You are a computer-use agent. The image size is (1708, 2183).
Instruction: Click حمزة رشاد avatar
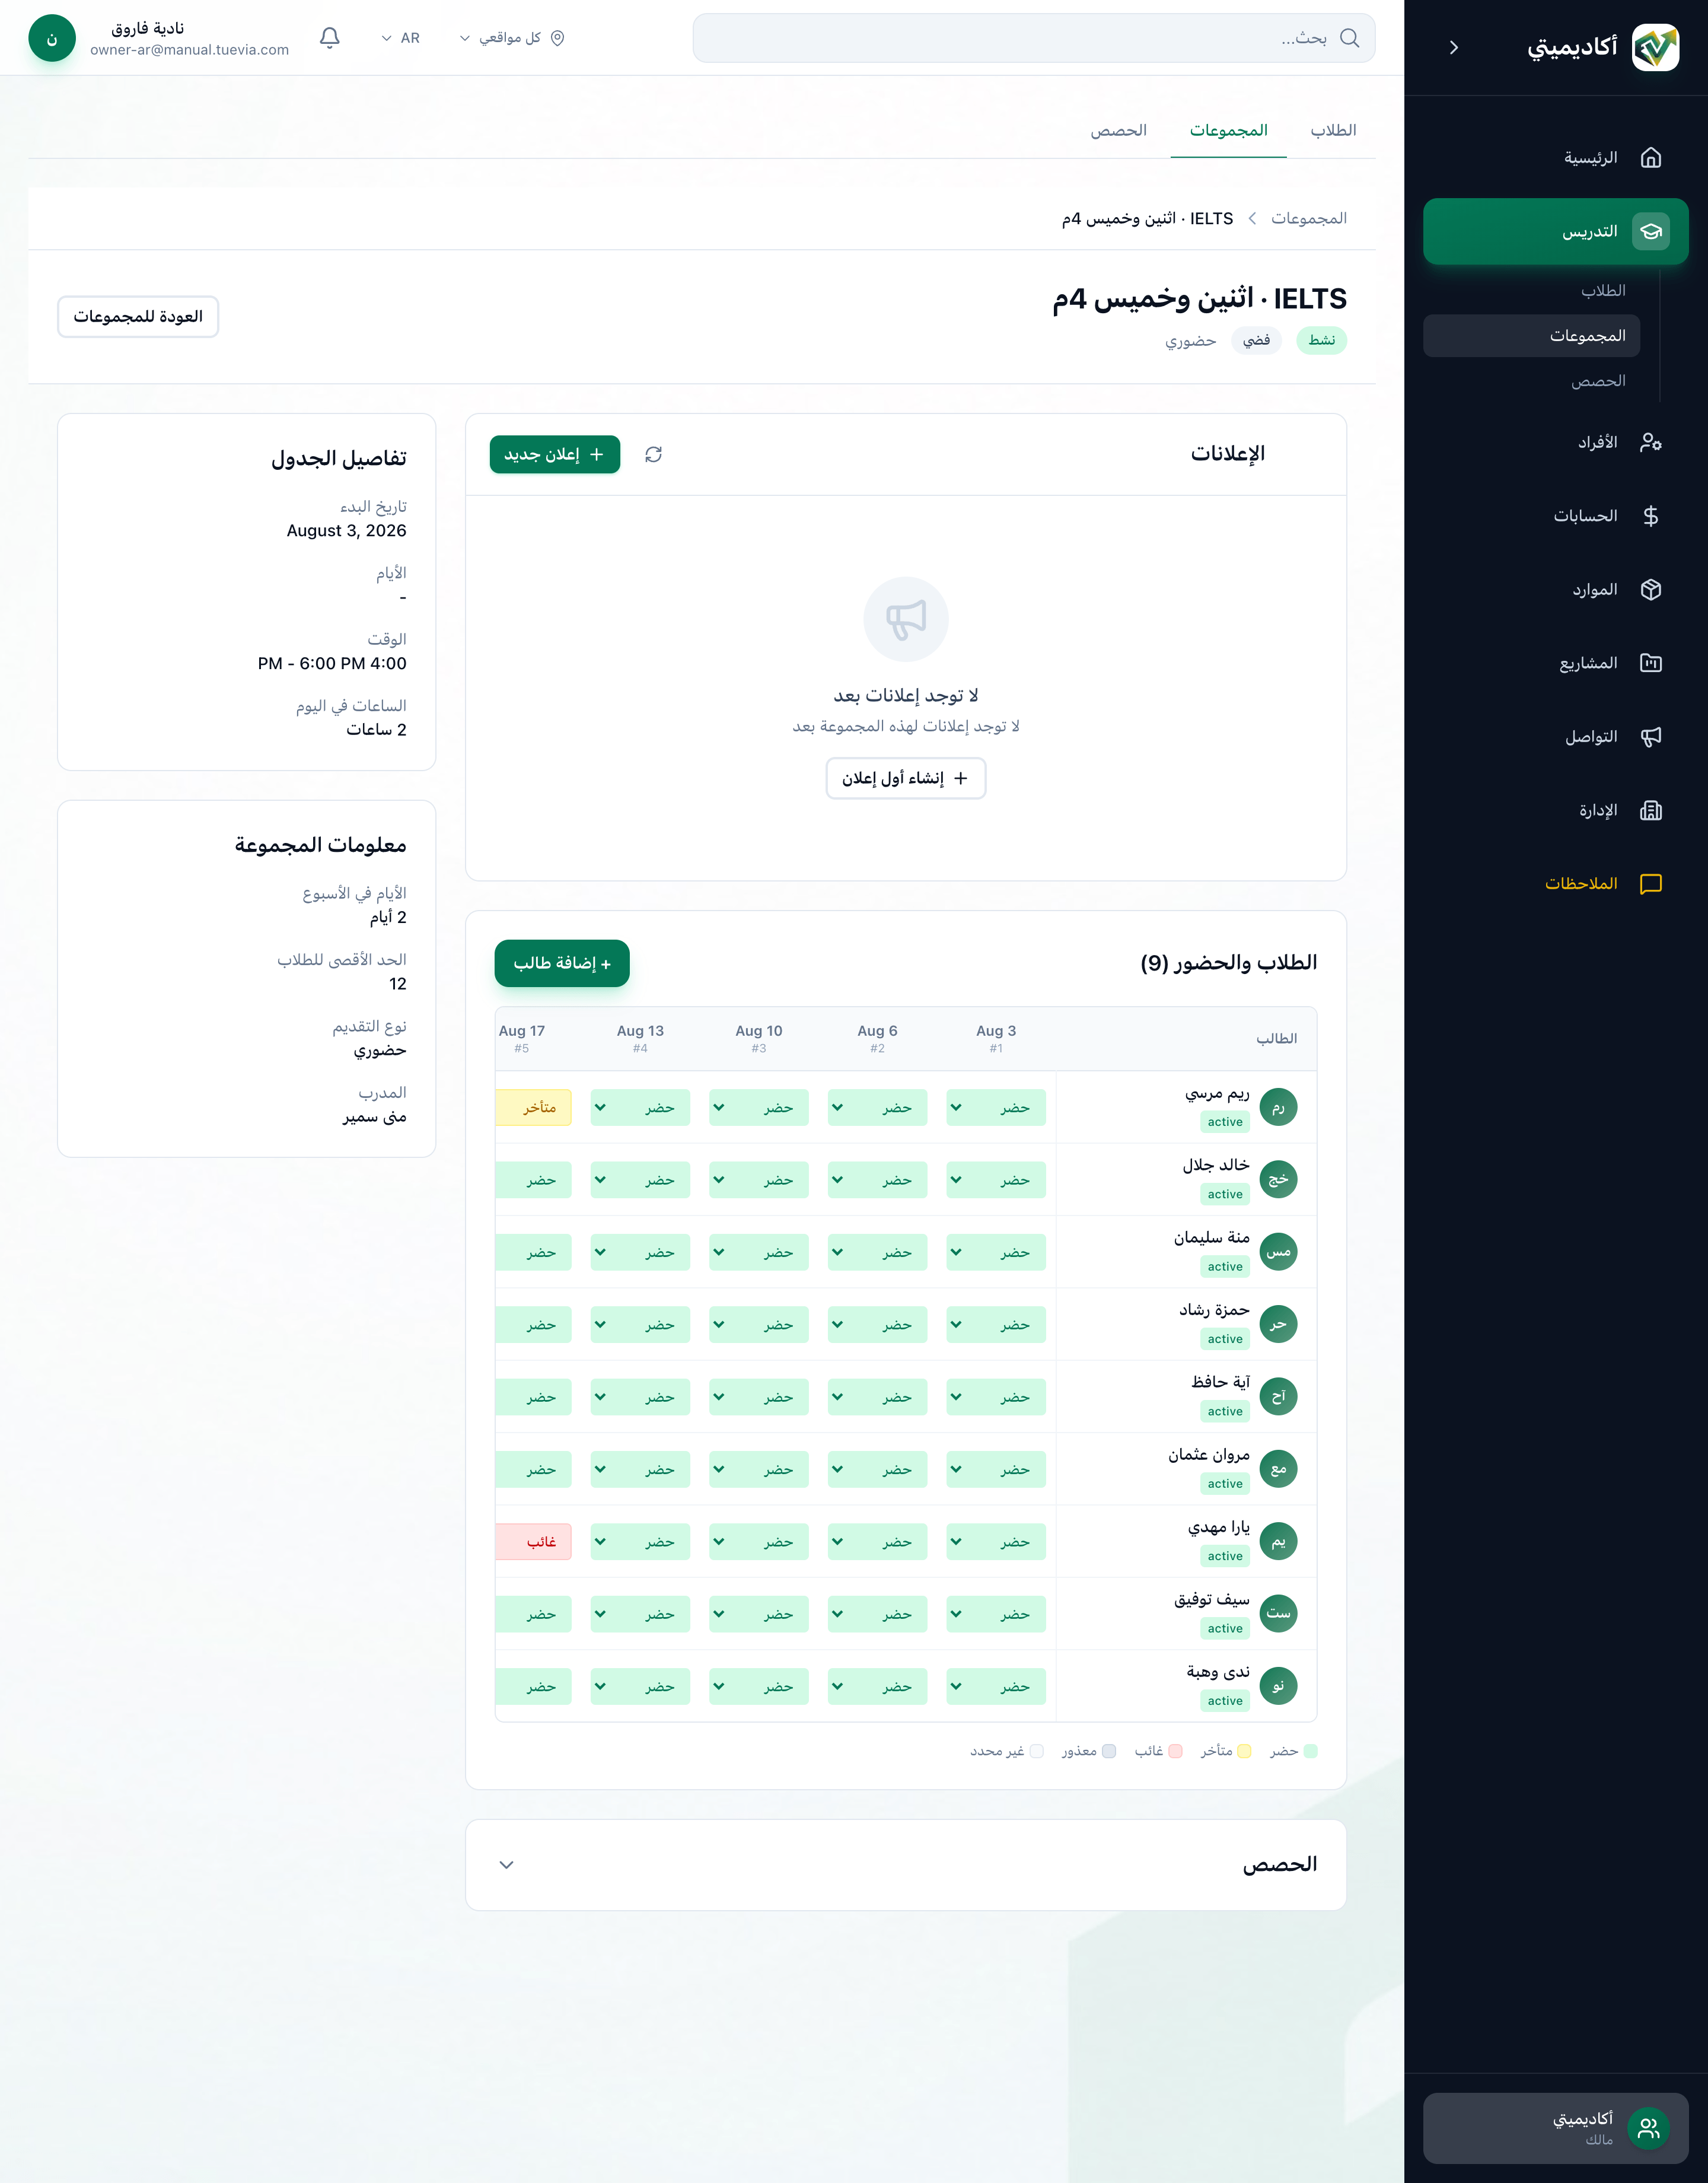[1278, 1325]
